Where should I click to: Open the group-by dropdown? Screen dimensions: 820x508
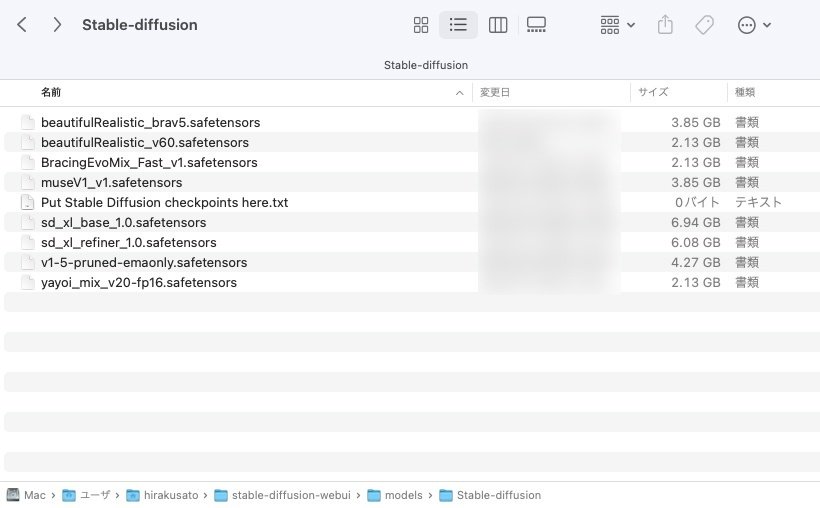(618, 25)
